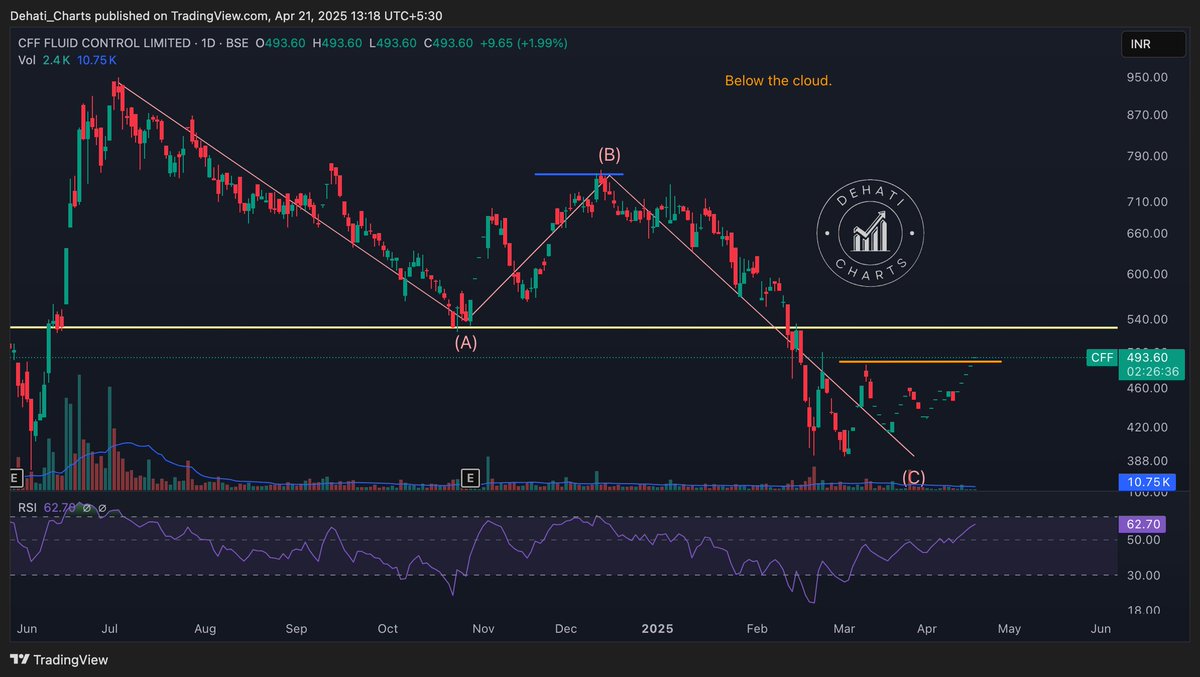Click the 'Below the cloud.' text annotation
The image size is (1200, 677).
(x=778, y=80)
